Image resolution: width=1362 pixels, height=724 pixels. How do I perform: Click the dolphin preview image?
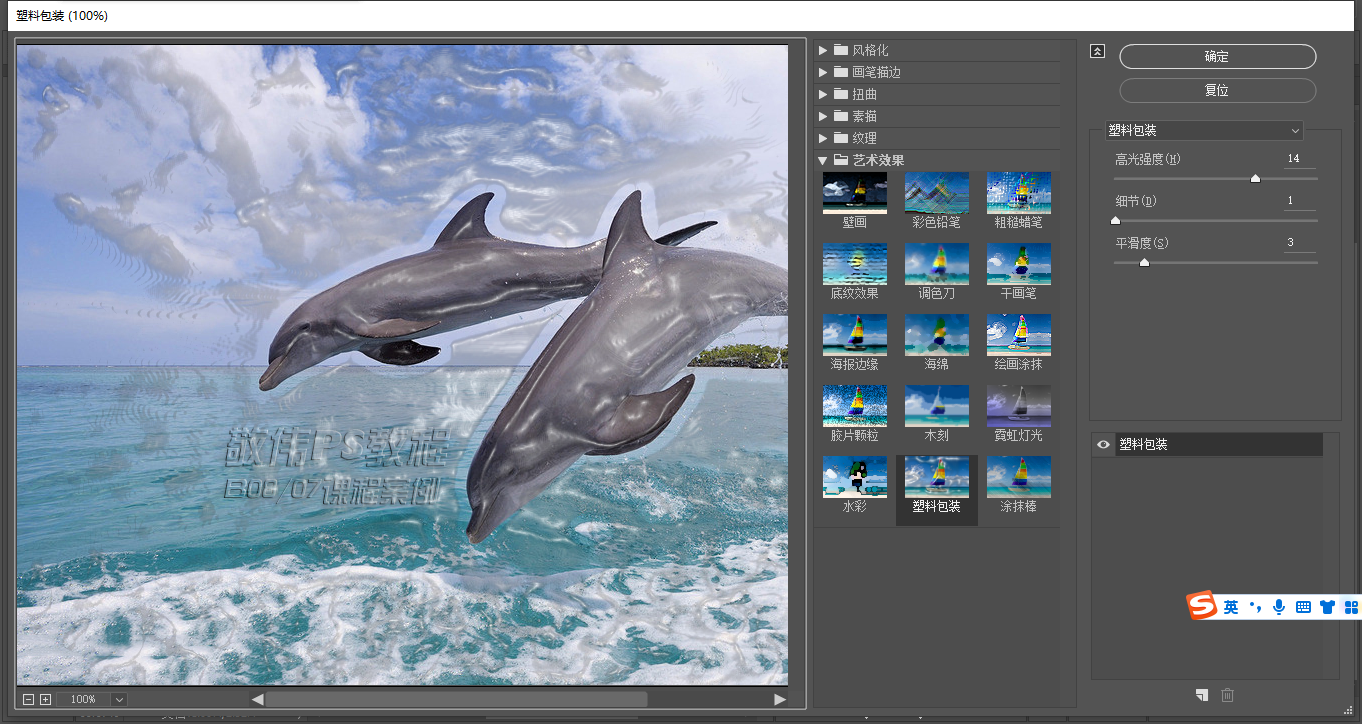[403, 365]
